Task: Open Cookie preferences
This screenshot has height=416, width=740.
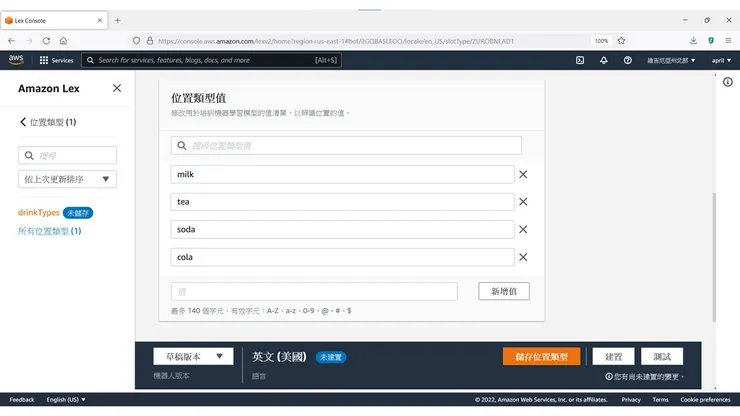Action: point(705,399)
